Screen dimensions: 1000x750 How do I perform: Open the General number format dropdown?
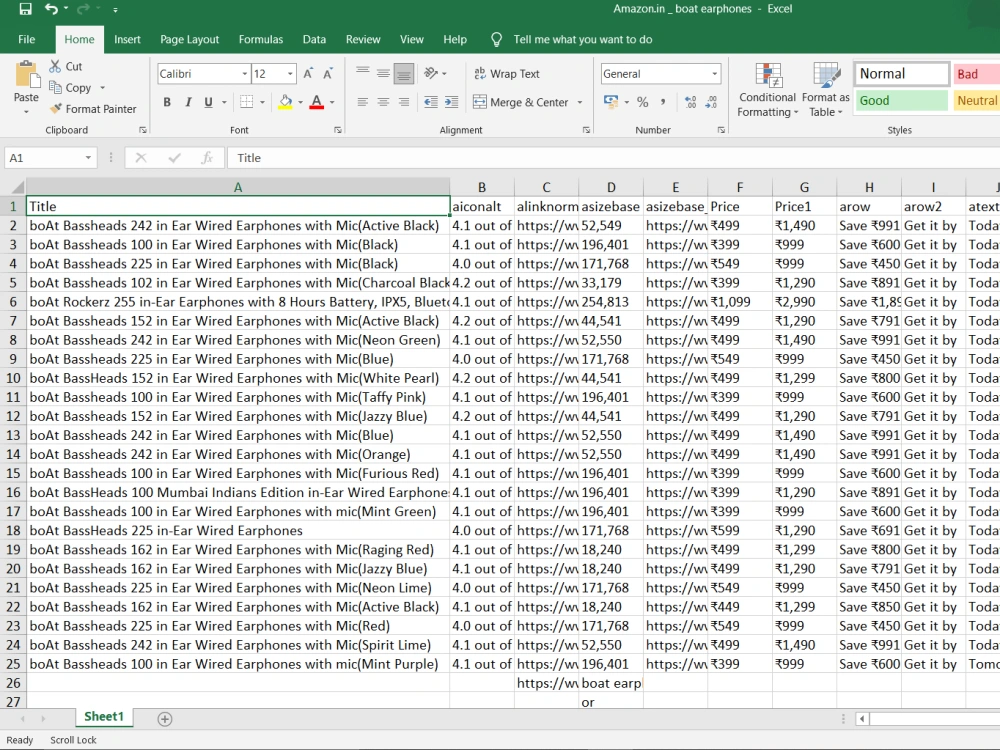[714, 73]
